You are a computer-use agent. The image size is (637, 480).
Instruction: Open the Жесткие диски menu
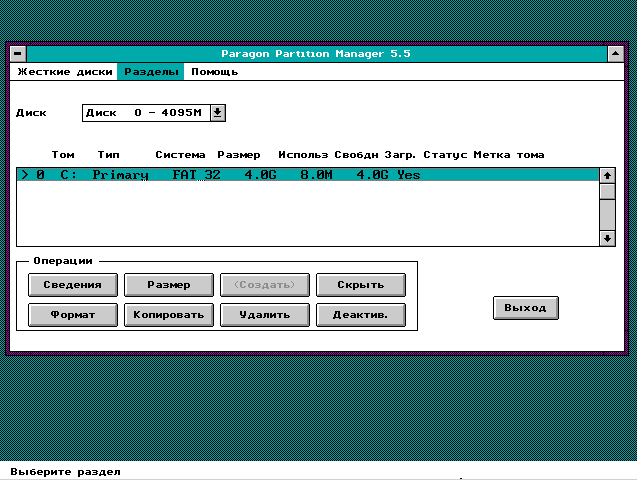[x=65, y=72]
